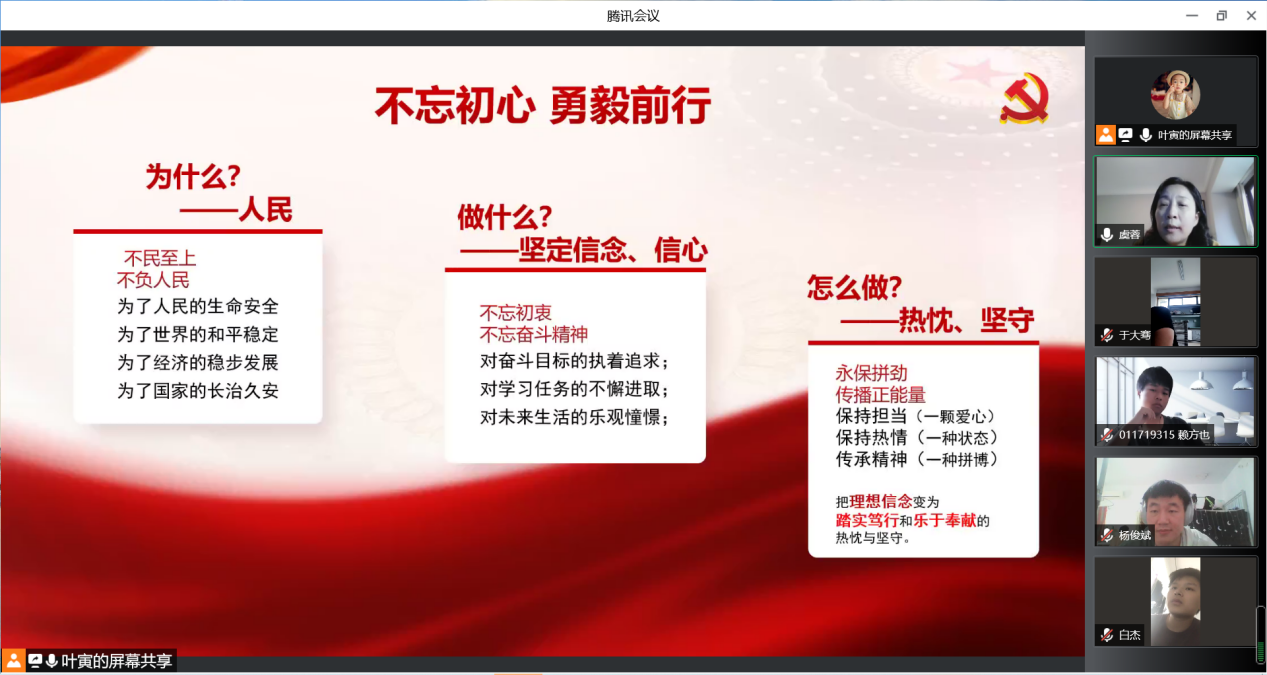1267x675 pixels.
Task: Click the 叶寅 avatar picture in top tile
Action: click(1175, 95)
